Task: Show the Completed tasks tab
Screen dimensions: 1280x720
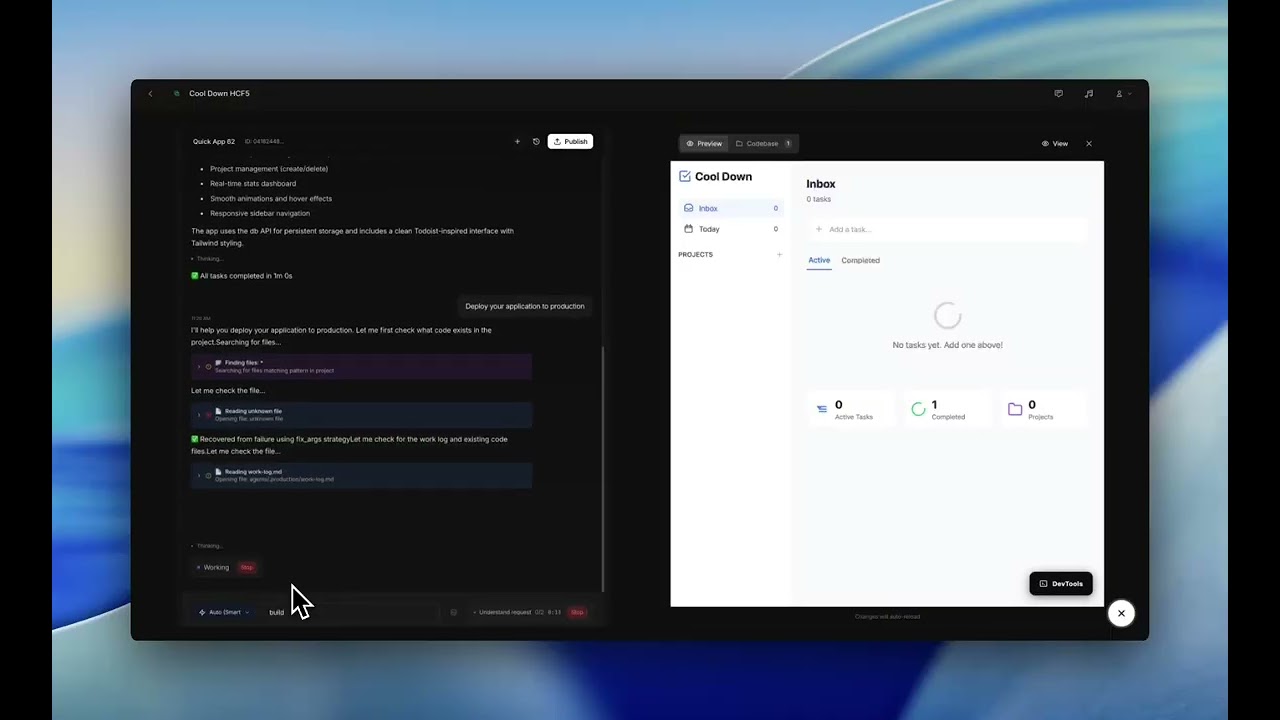Action: click(x=860, y=260)
